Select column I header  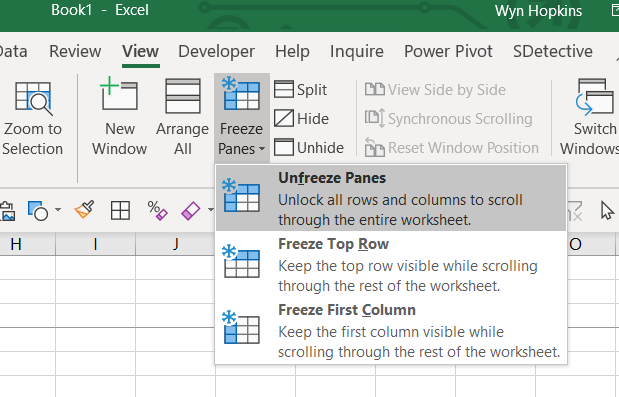coord(96,244)
